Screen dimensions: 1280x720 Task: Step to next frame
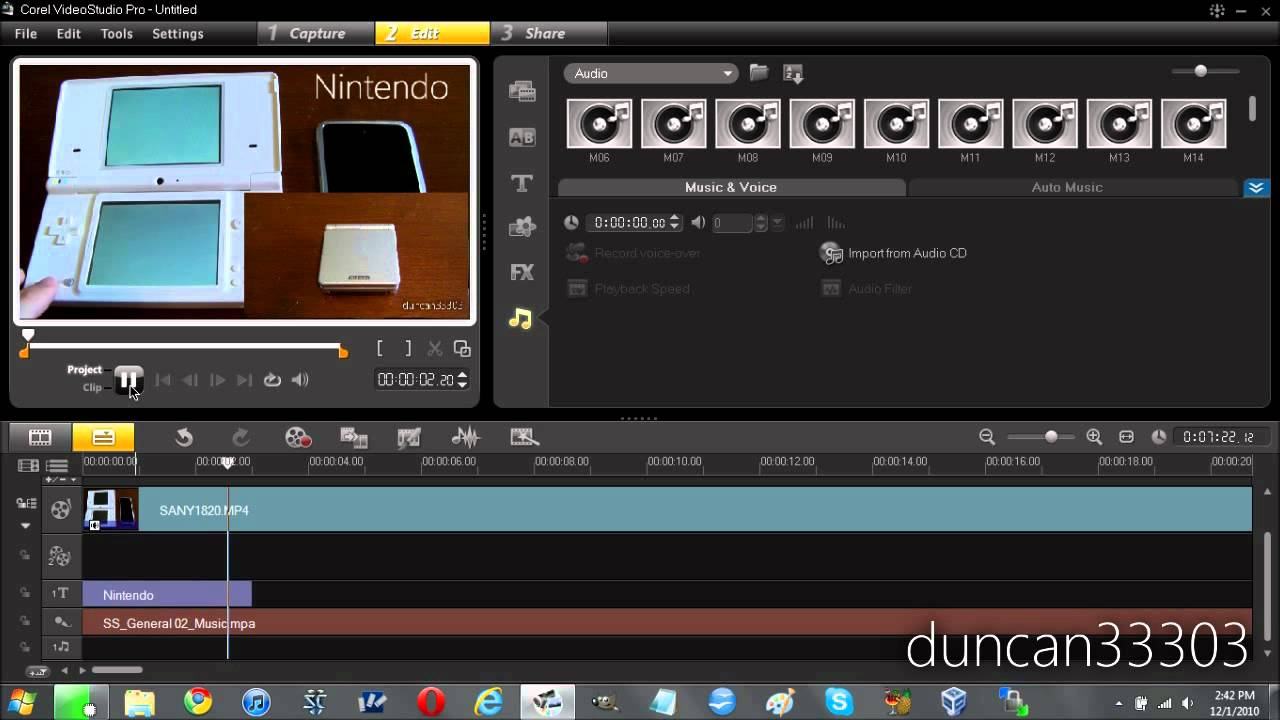[x=217, y=380]
